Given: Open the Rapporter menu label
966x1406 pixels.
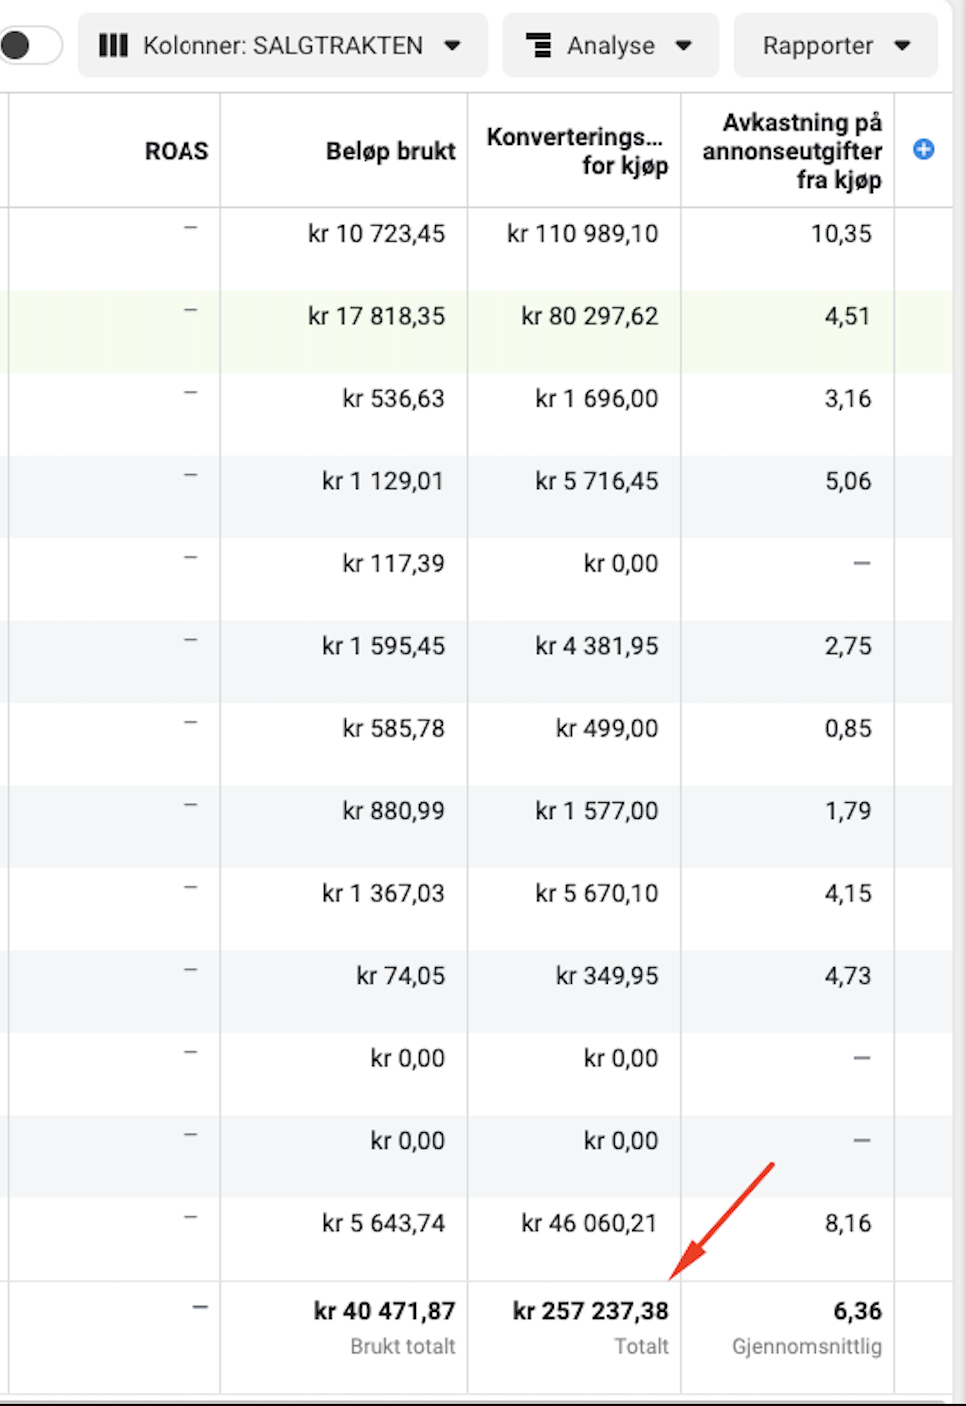Looking at the screenshot, I should click(817, 45).
